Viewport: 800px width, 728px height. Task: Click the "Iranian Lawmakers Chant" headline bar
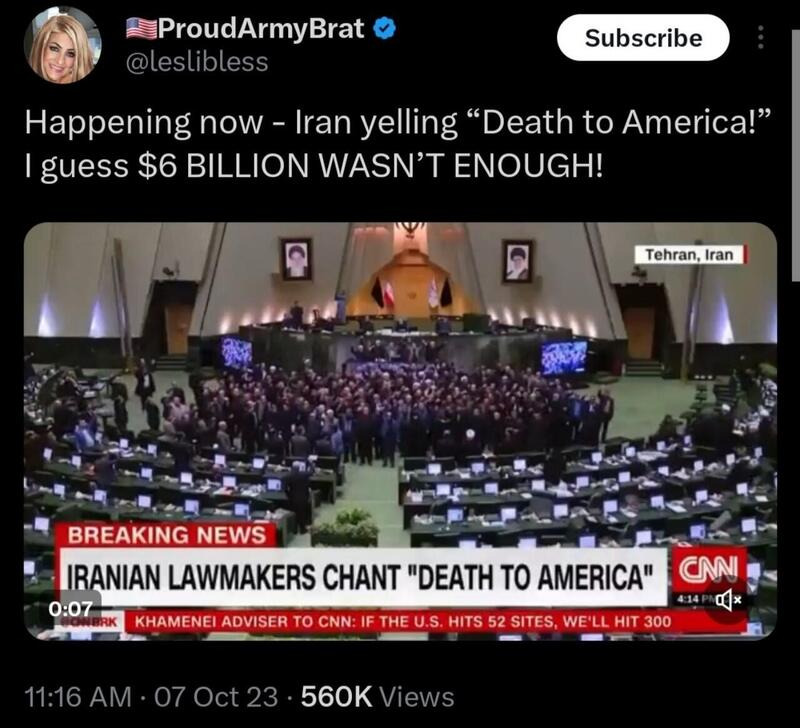point(362,578)
